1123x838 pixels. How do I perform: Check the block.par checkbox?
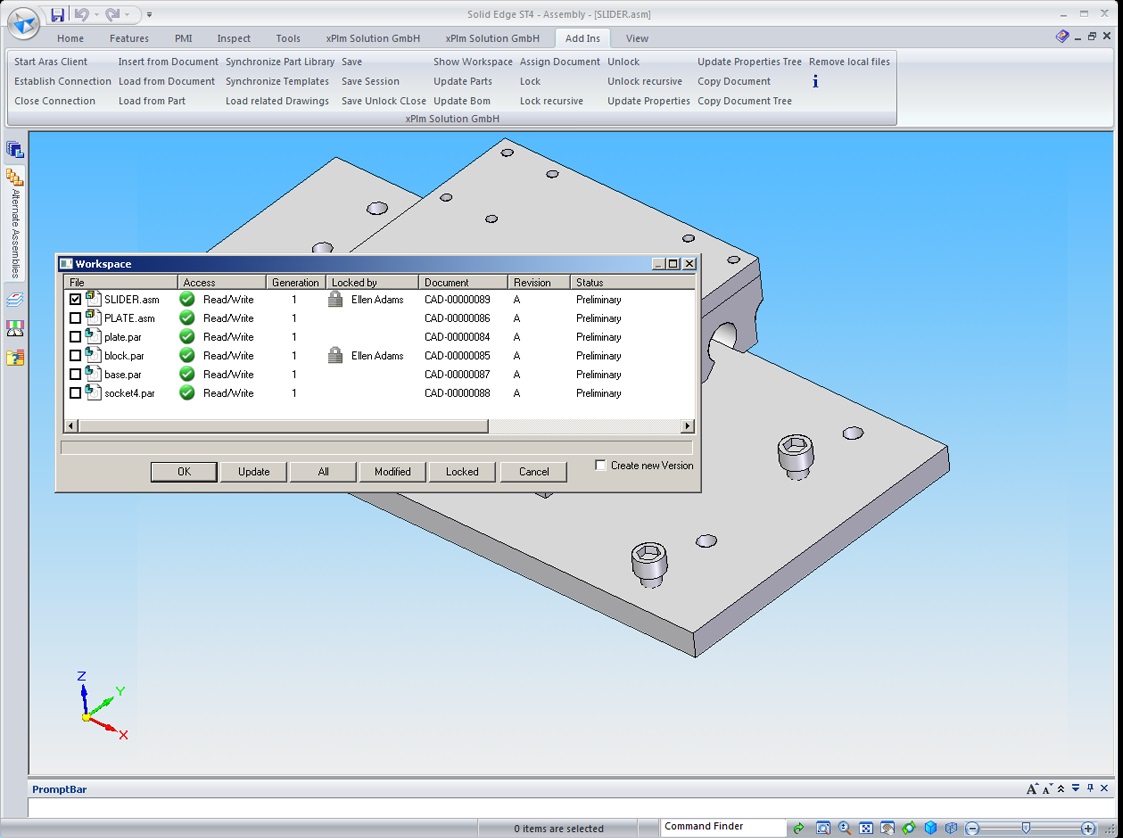(x=75, y=355)
